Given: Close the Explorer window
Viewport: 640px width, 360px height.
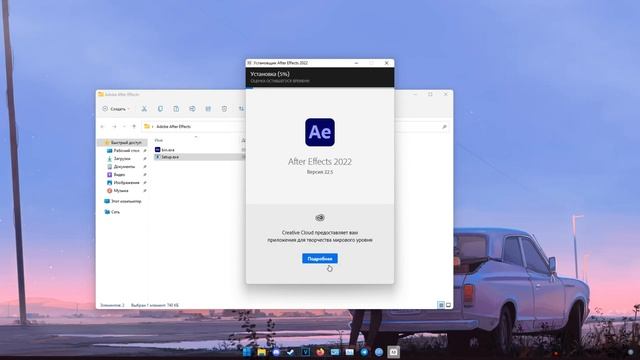Looking at the screenshot, I should [x=445, y=94].
